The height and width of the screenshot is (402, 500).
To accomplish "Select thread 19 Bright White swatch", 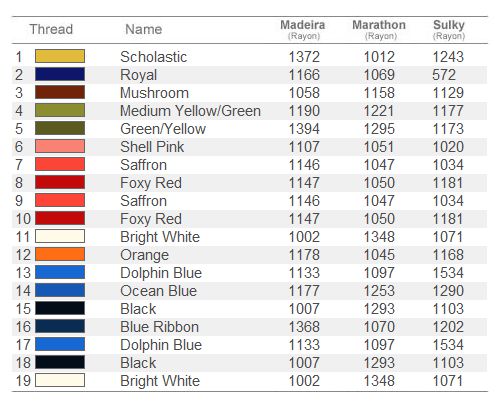I will [60, 380].
